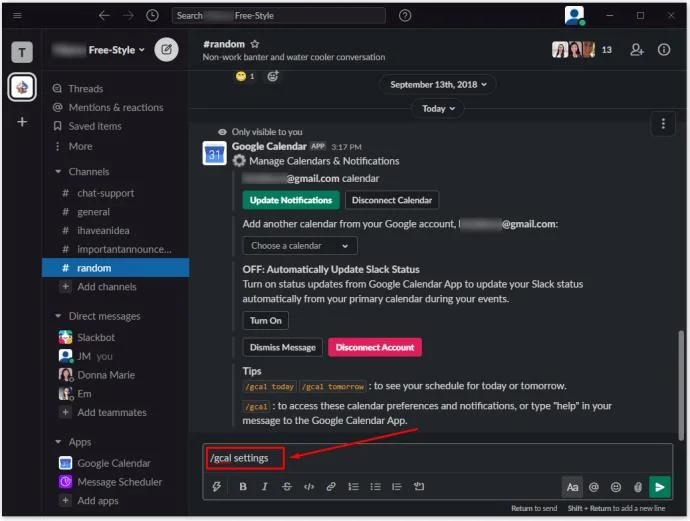Toggle ordered list formatting

[353, 487]
